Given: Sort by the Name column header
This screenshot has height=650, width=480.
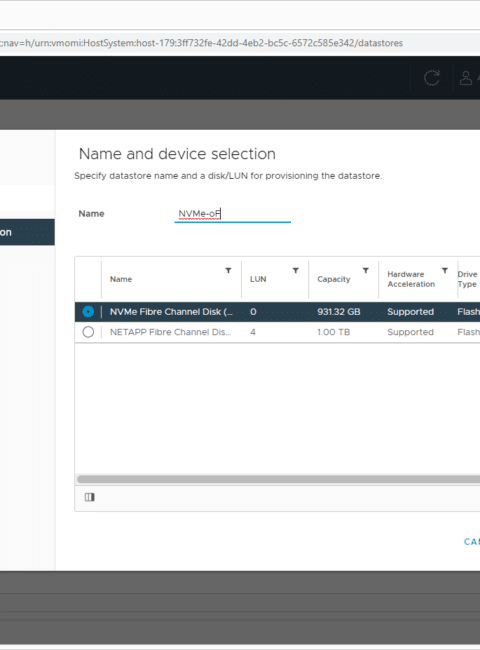Looking at the screenshot, I should coord(121,279).
